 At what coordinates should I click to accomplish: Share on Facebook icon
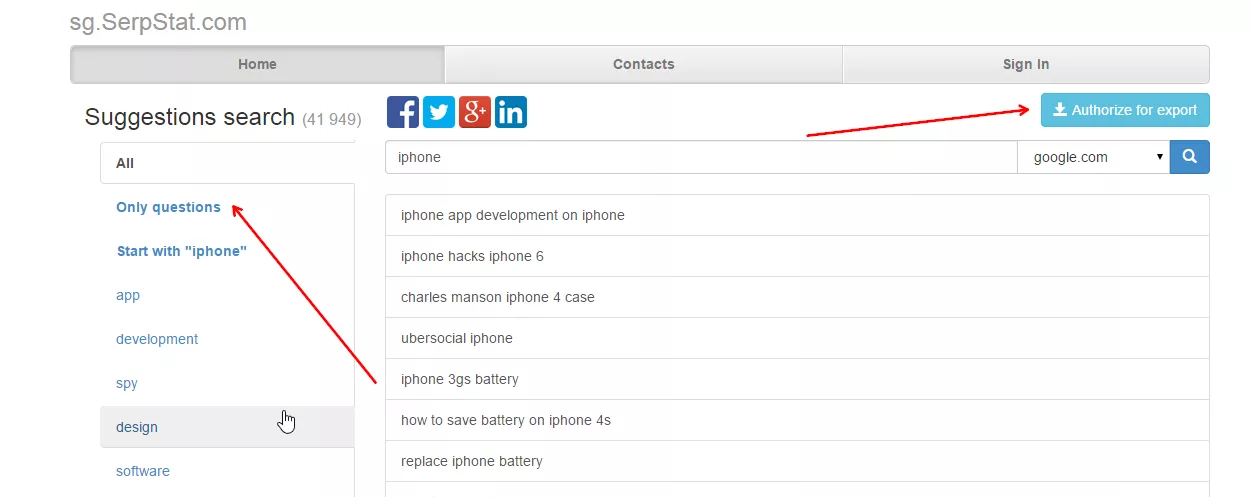[403, 112]
